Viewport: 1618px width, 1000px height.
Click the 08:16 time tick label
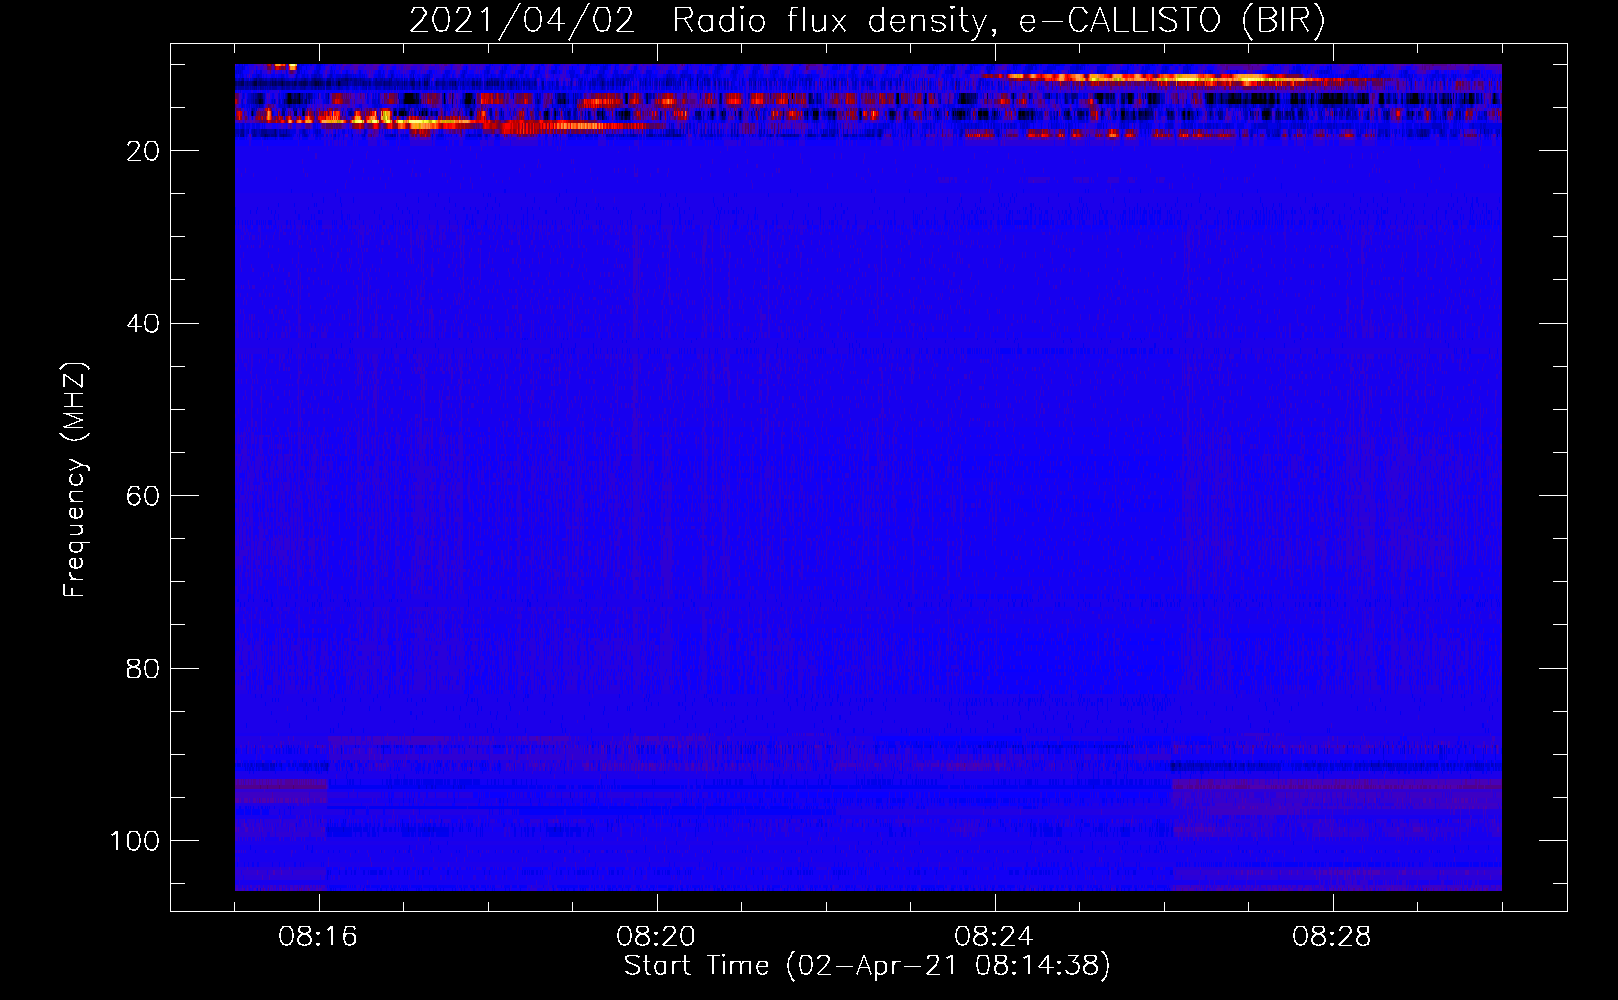(x=319, y=937)
